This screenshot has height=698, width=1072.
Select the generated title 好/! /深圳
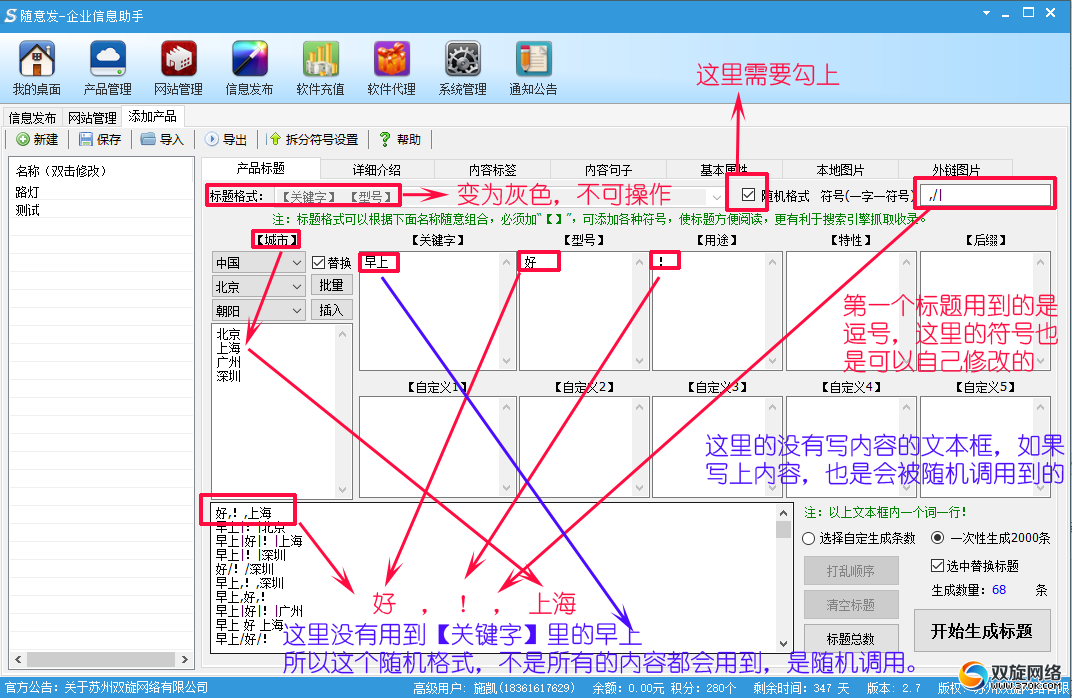(245, 569)
